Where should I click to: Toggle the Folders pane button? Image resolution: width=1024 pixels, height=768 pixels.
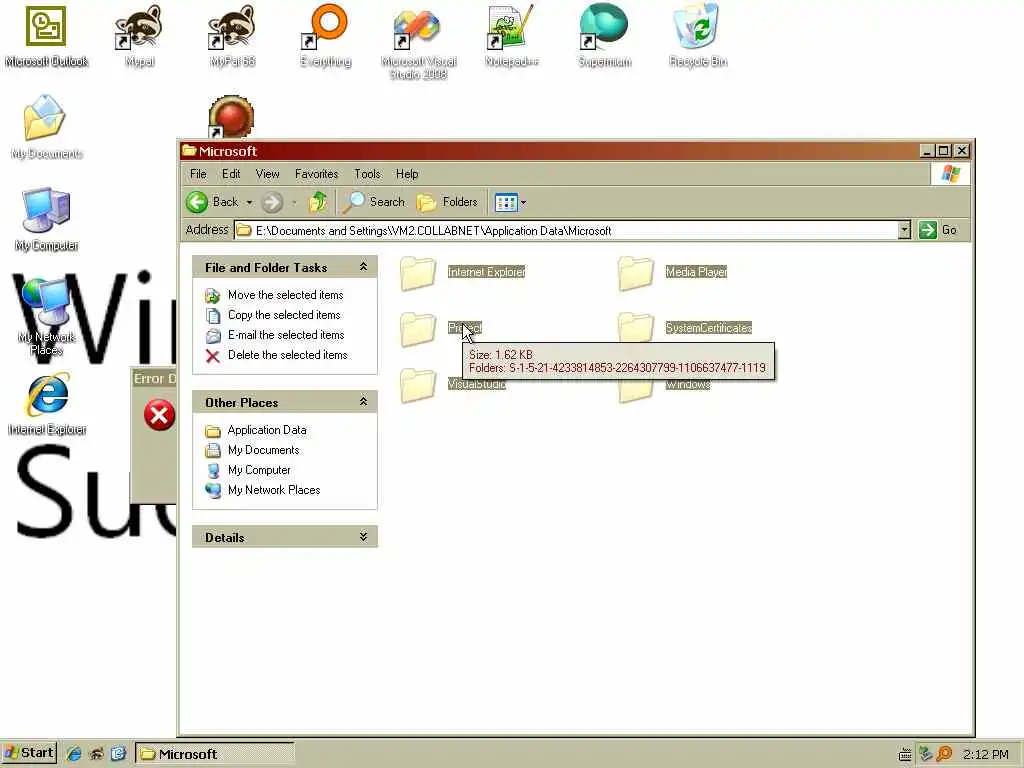coord(447,202)
